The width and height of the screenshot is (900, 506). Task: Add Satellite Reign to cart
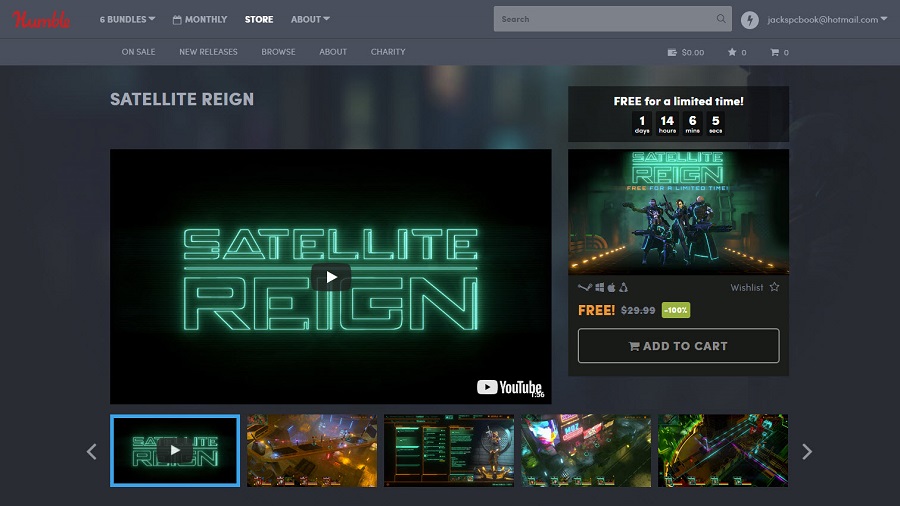678,345
